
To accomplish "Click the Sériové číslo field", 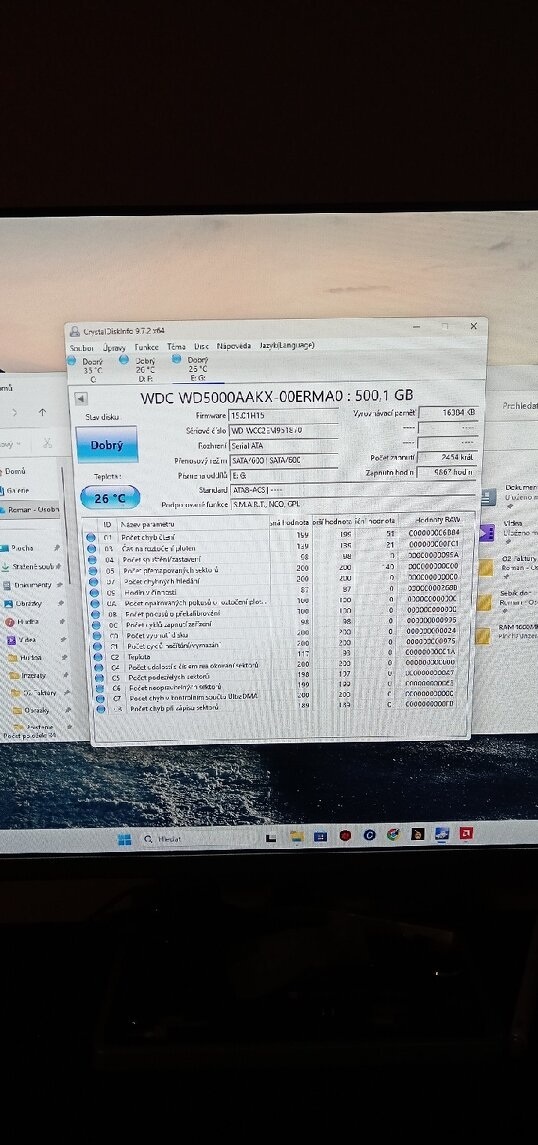I will (x=283, y=430).
